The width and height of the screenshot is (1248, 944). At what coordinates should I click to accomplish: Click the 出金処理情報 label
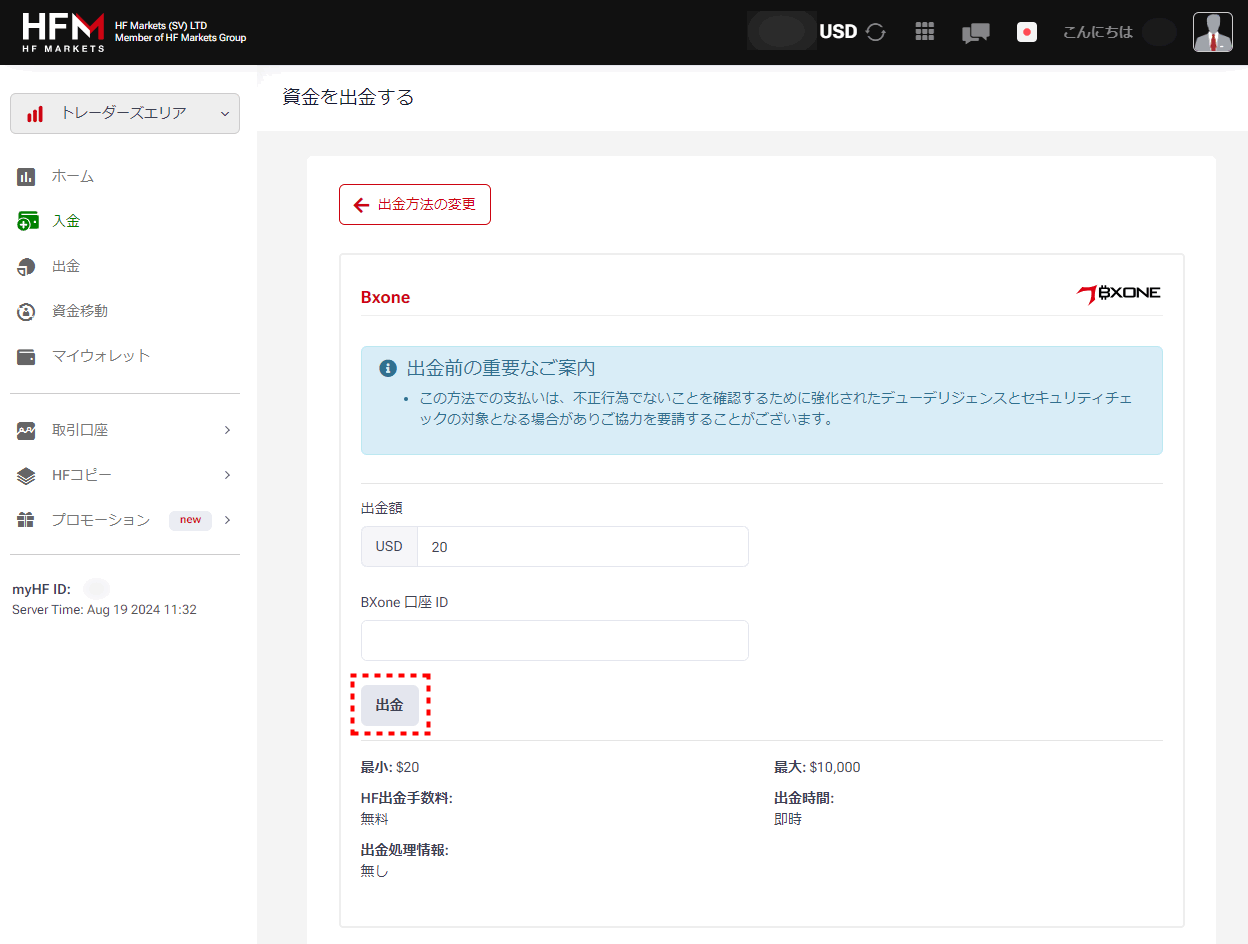click(405, 850)
